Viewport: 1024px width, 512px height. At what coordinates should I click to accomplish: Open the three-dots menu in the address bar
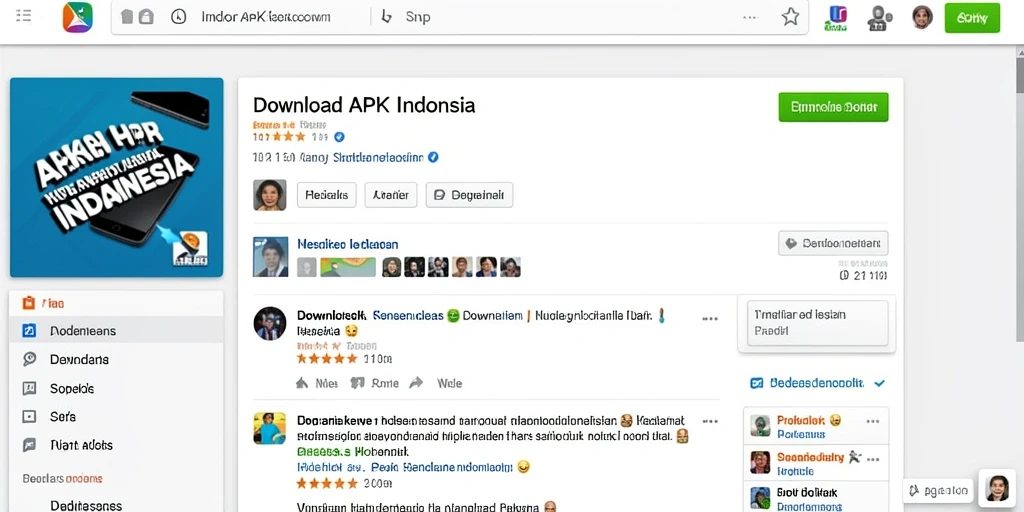pyautogui.click(x=750, y=18)
